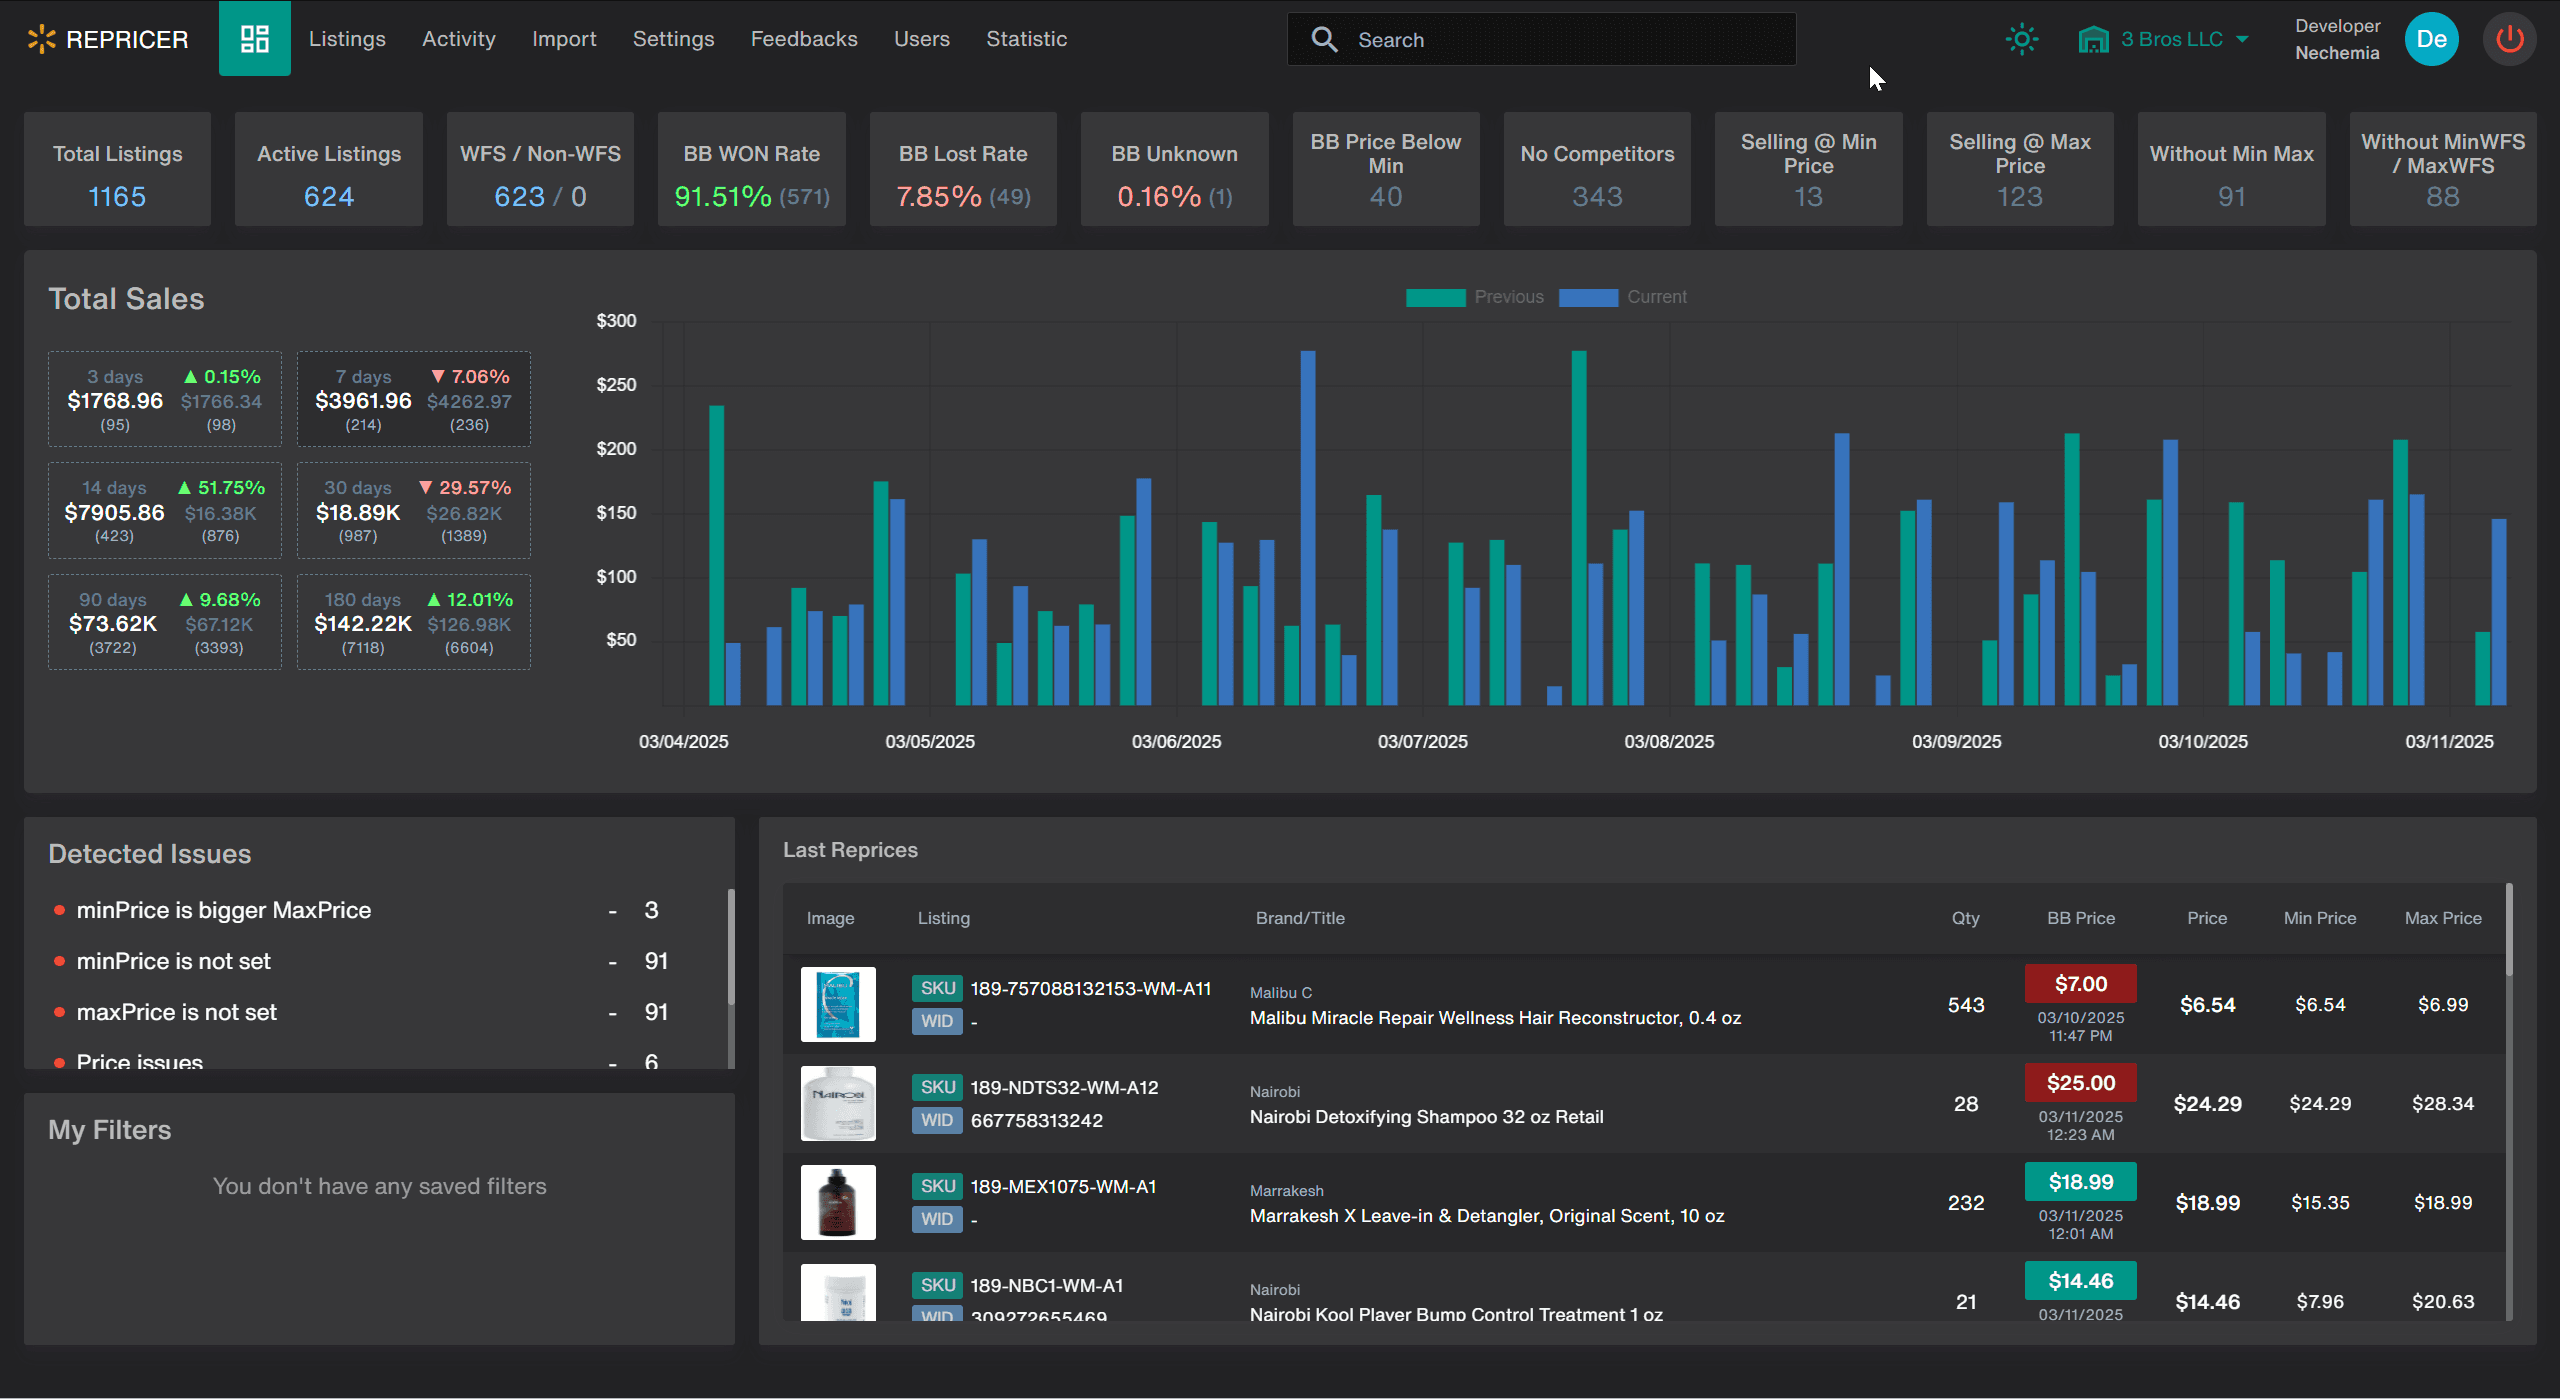Open the BB Lost Rate card
2560x1399 pixels.
point(963,169)
